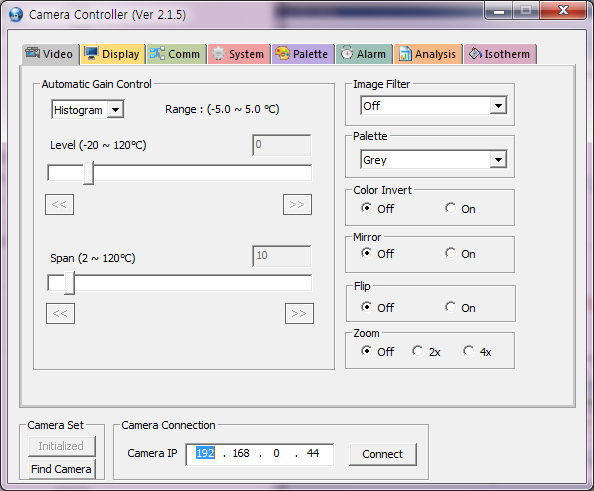Click the Alarm tab clock icon
The height and width of the screenshot is (491, 594).
[346, 53]
